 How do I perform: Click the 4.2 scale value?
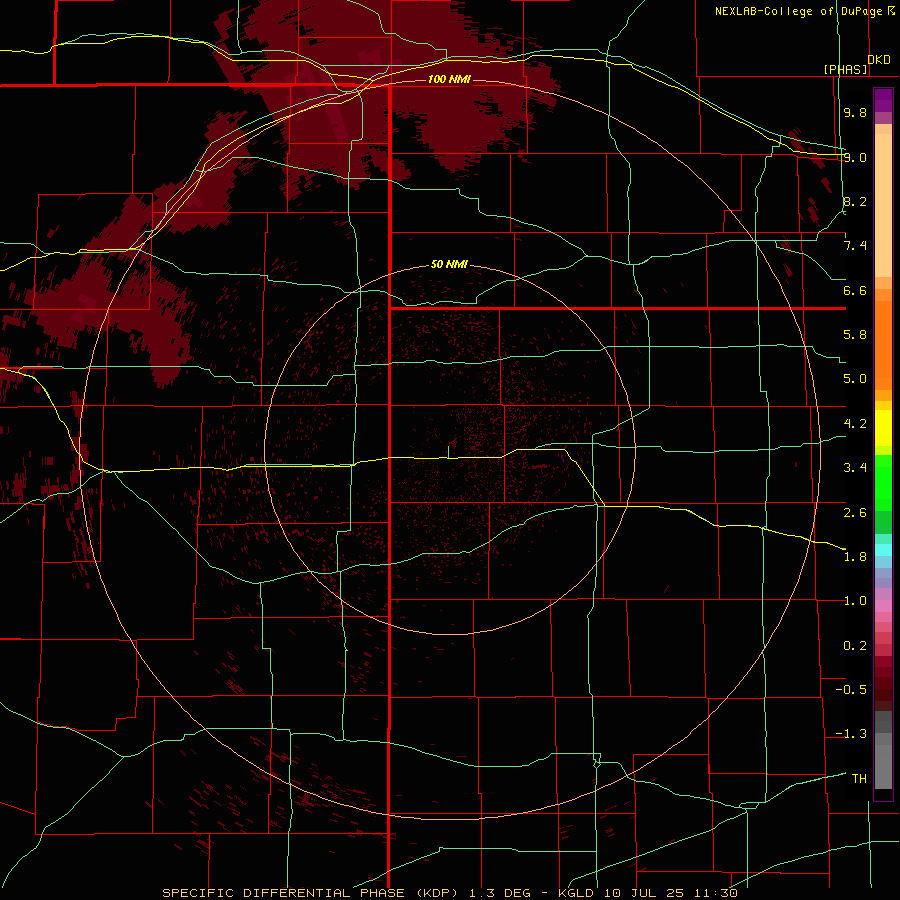[x=855, y=424]
